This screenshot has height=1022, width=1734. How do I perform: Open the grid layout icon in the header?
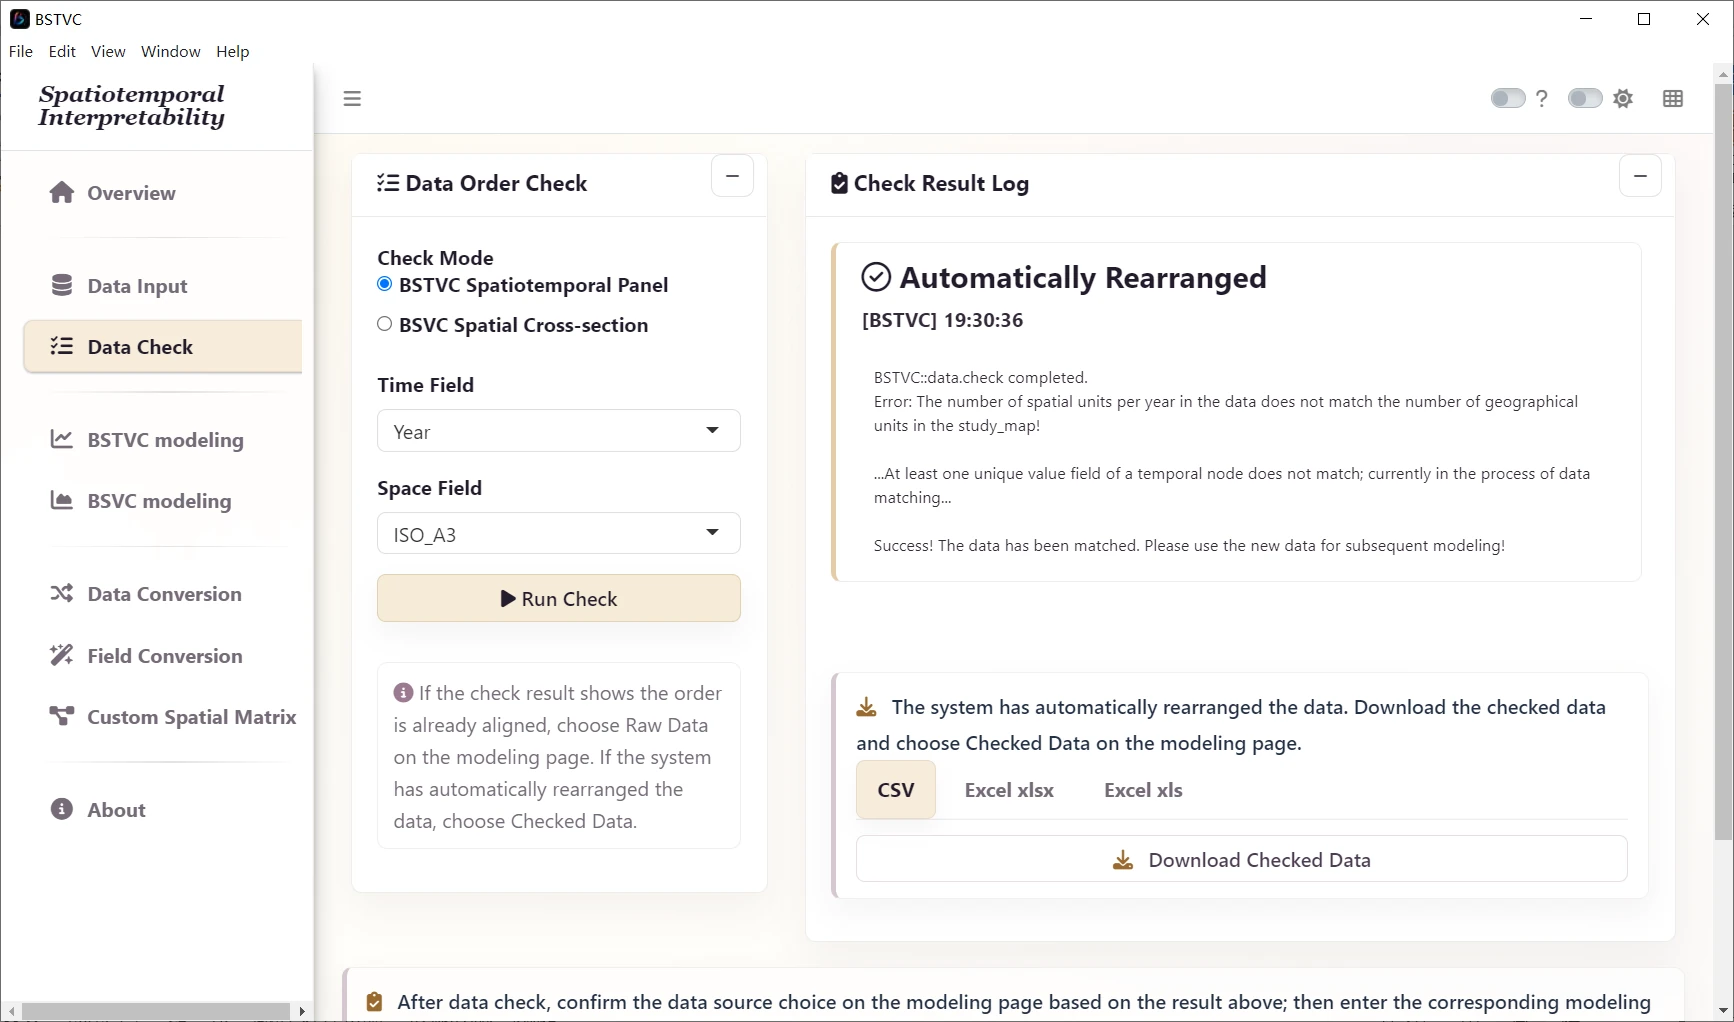click(x=1673, y=98)
